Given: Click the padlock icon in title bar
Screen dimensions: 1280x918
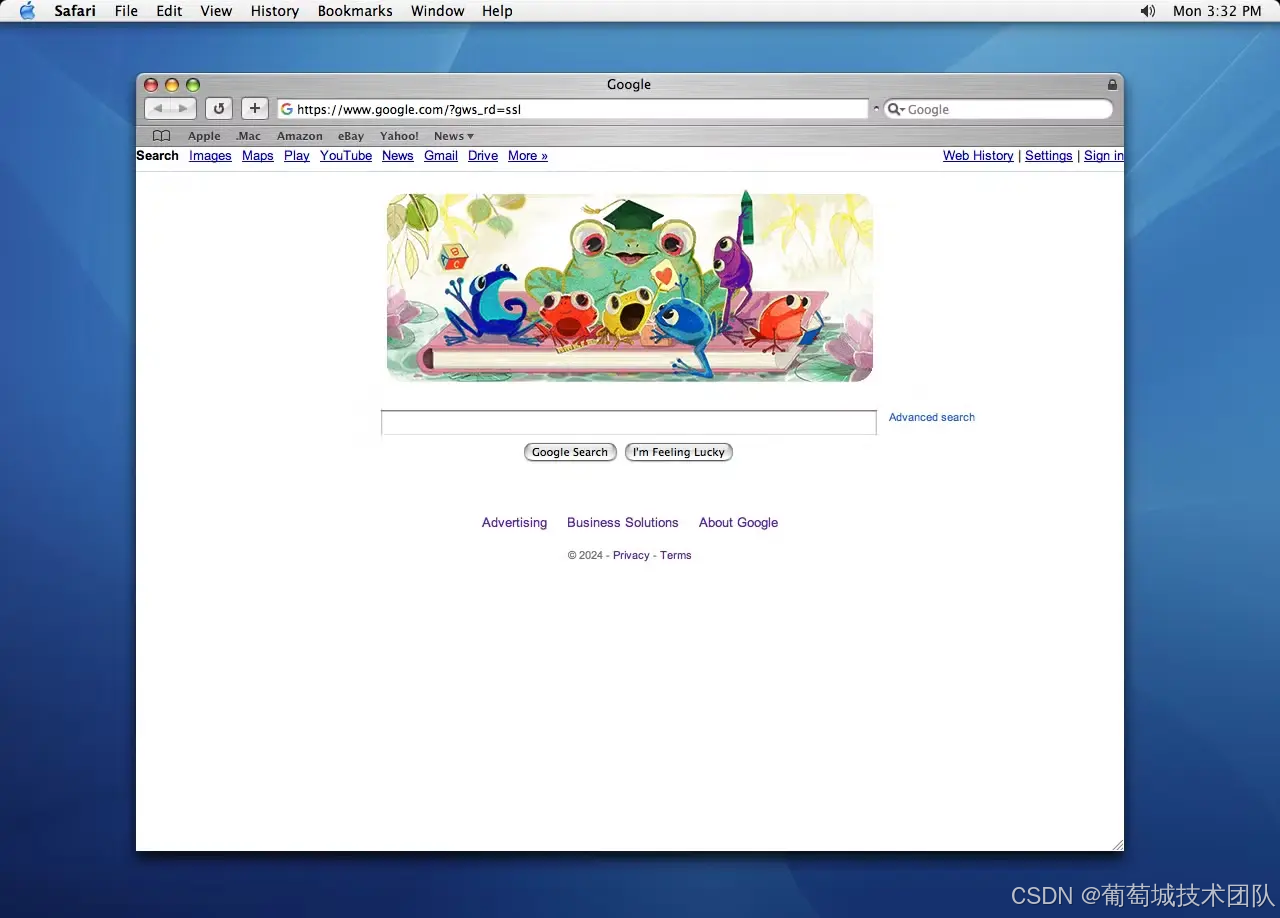Looking at the screenshot, I should point(1112,85).
